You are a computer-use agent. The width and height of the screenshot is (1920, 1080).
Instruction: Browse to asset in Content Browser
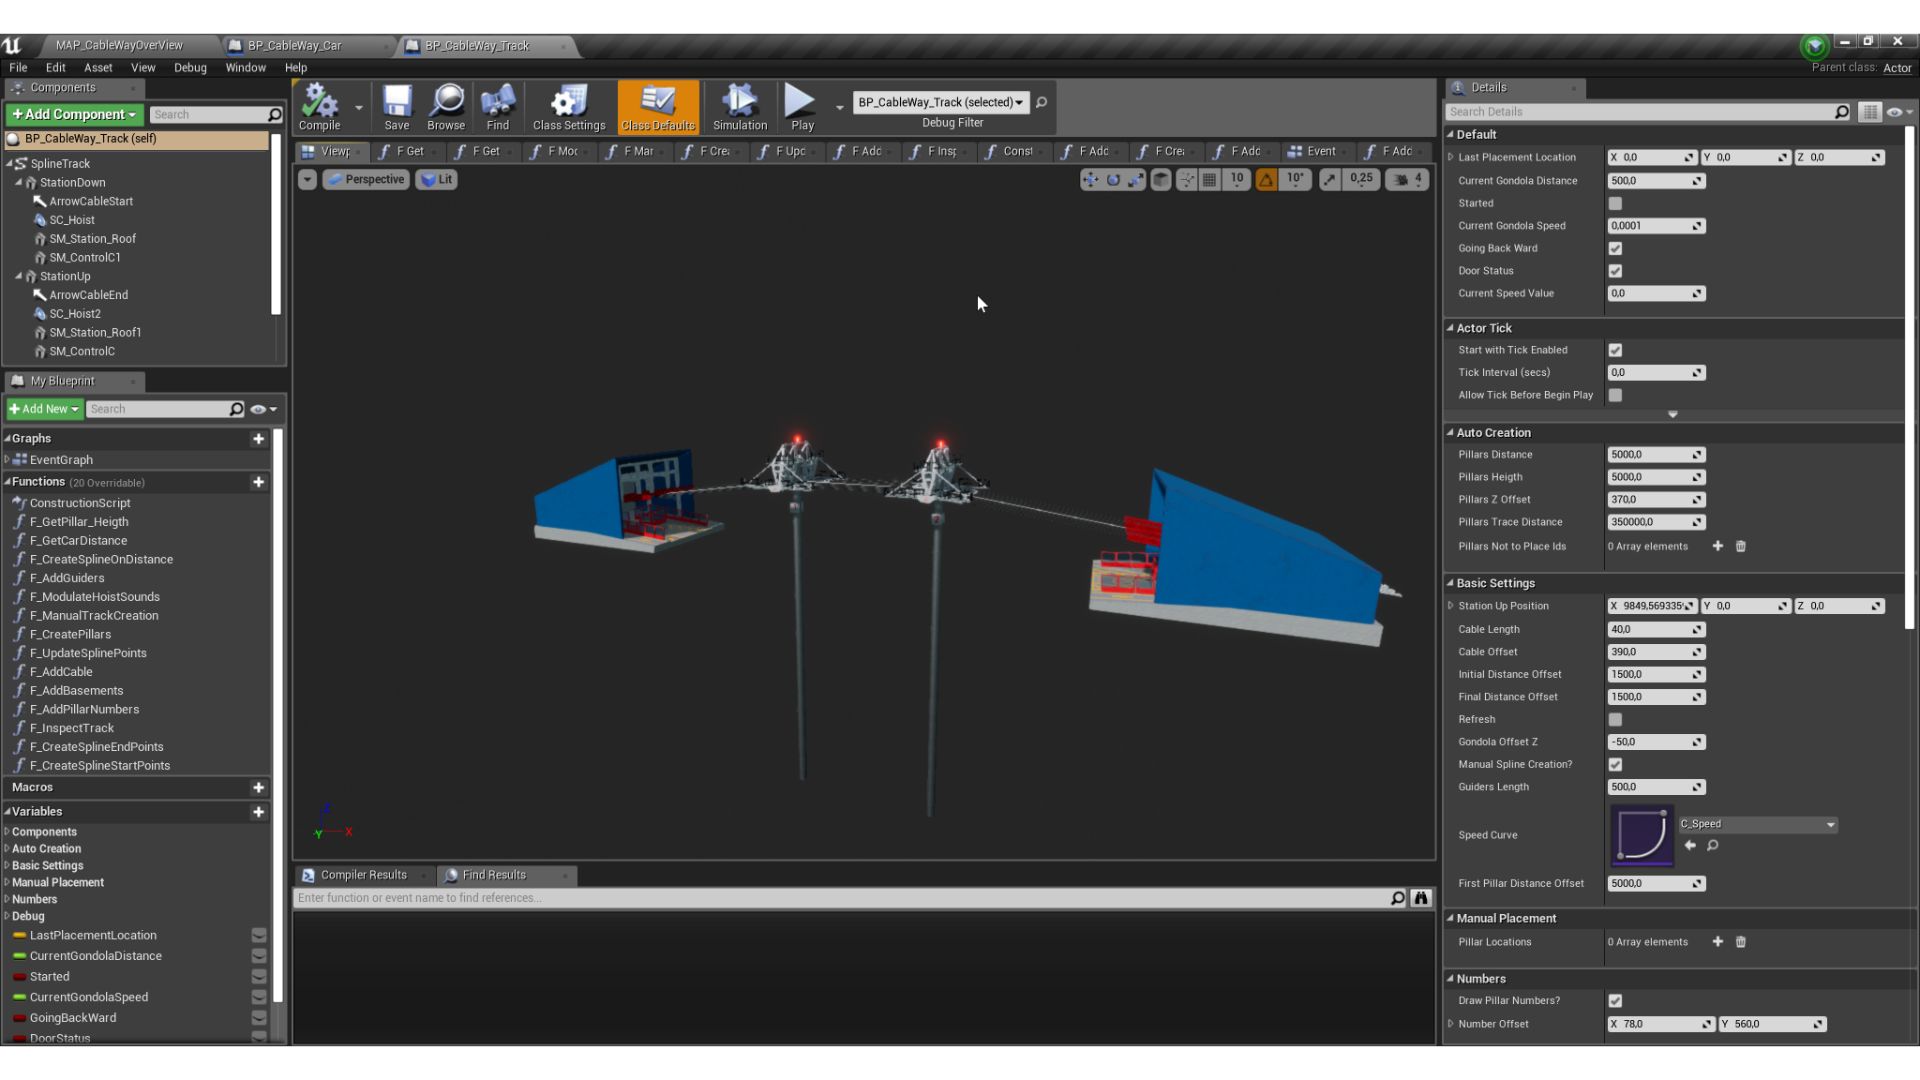coord(446,107)
